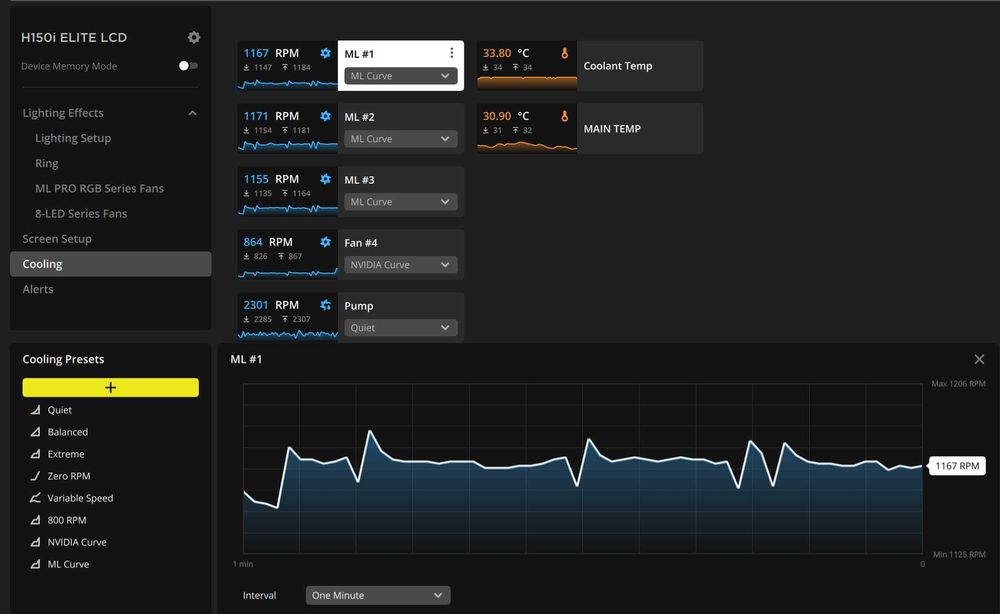This screenshot has width=1000, height=614.
Task: Click the ML #3 fan gear icon
Action: (x=325, y=179)
